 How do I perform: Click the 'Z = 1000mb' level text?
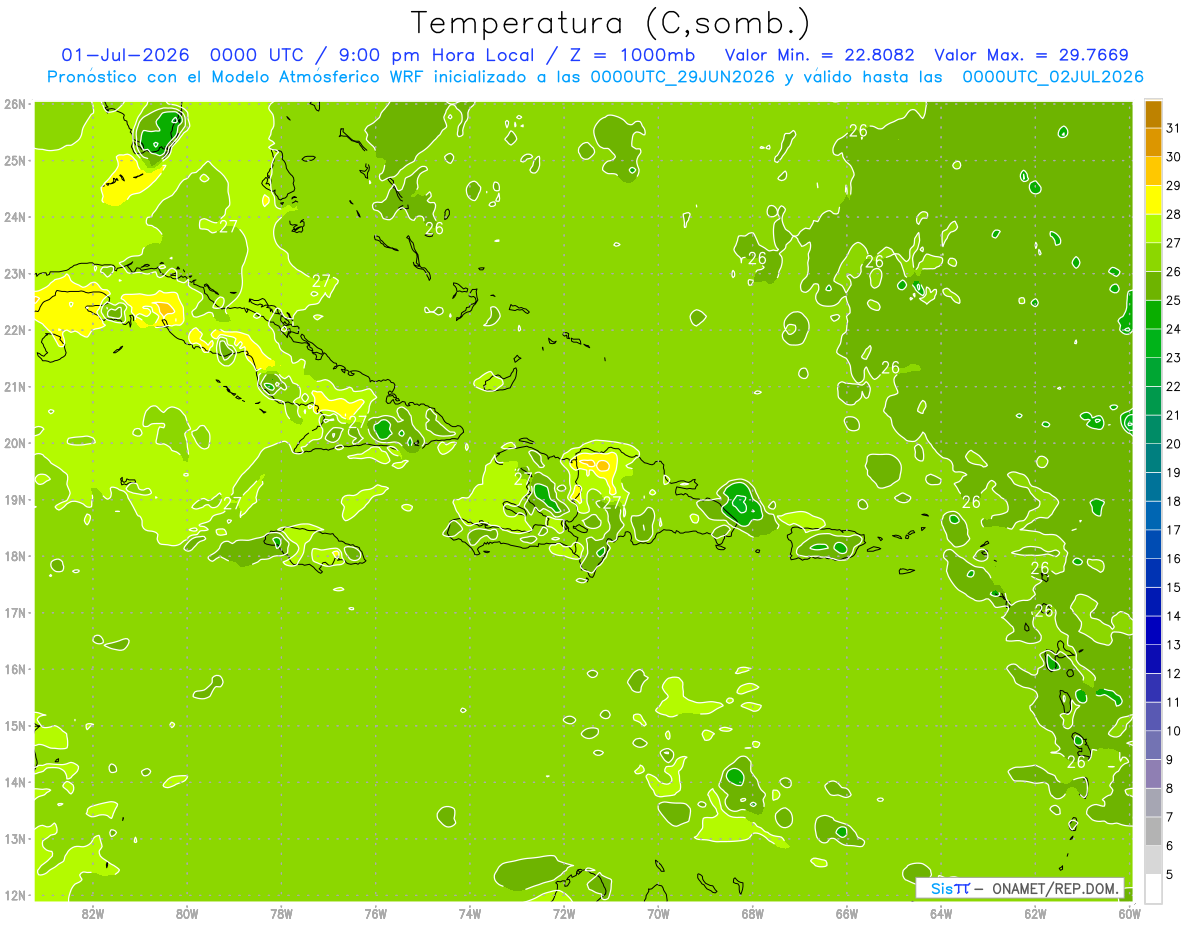(632, 55)
